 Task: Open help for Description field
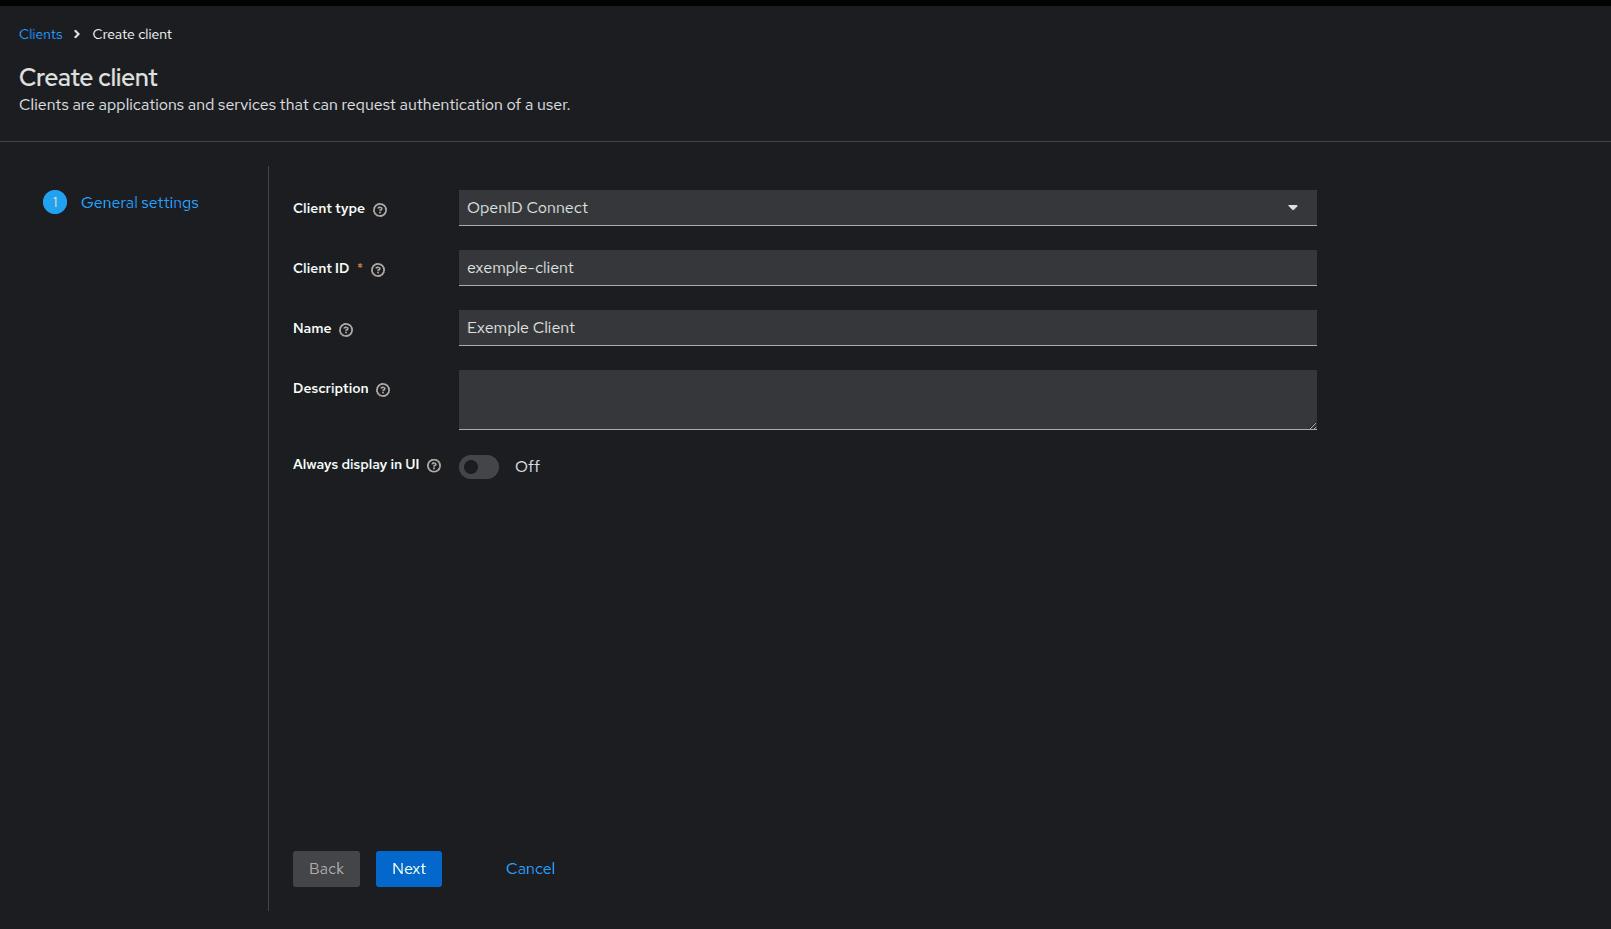pos(383,389)
